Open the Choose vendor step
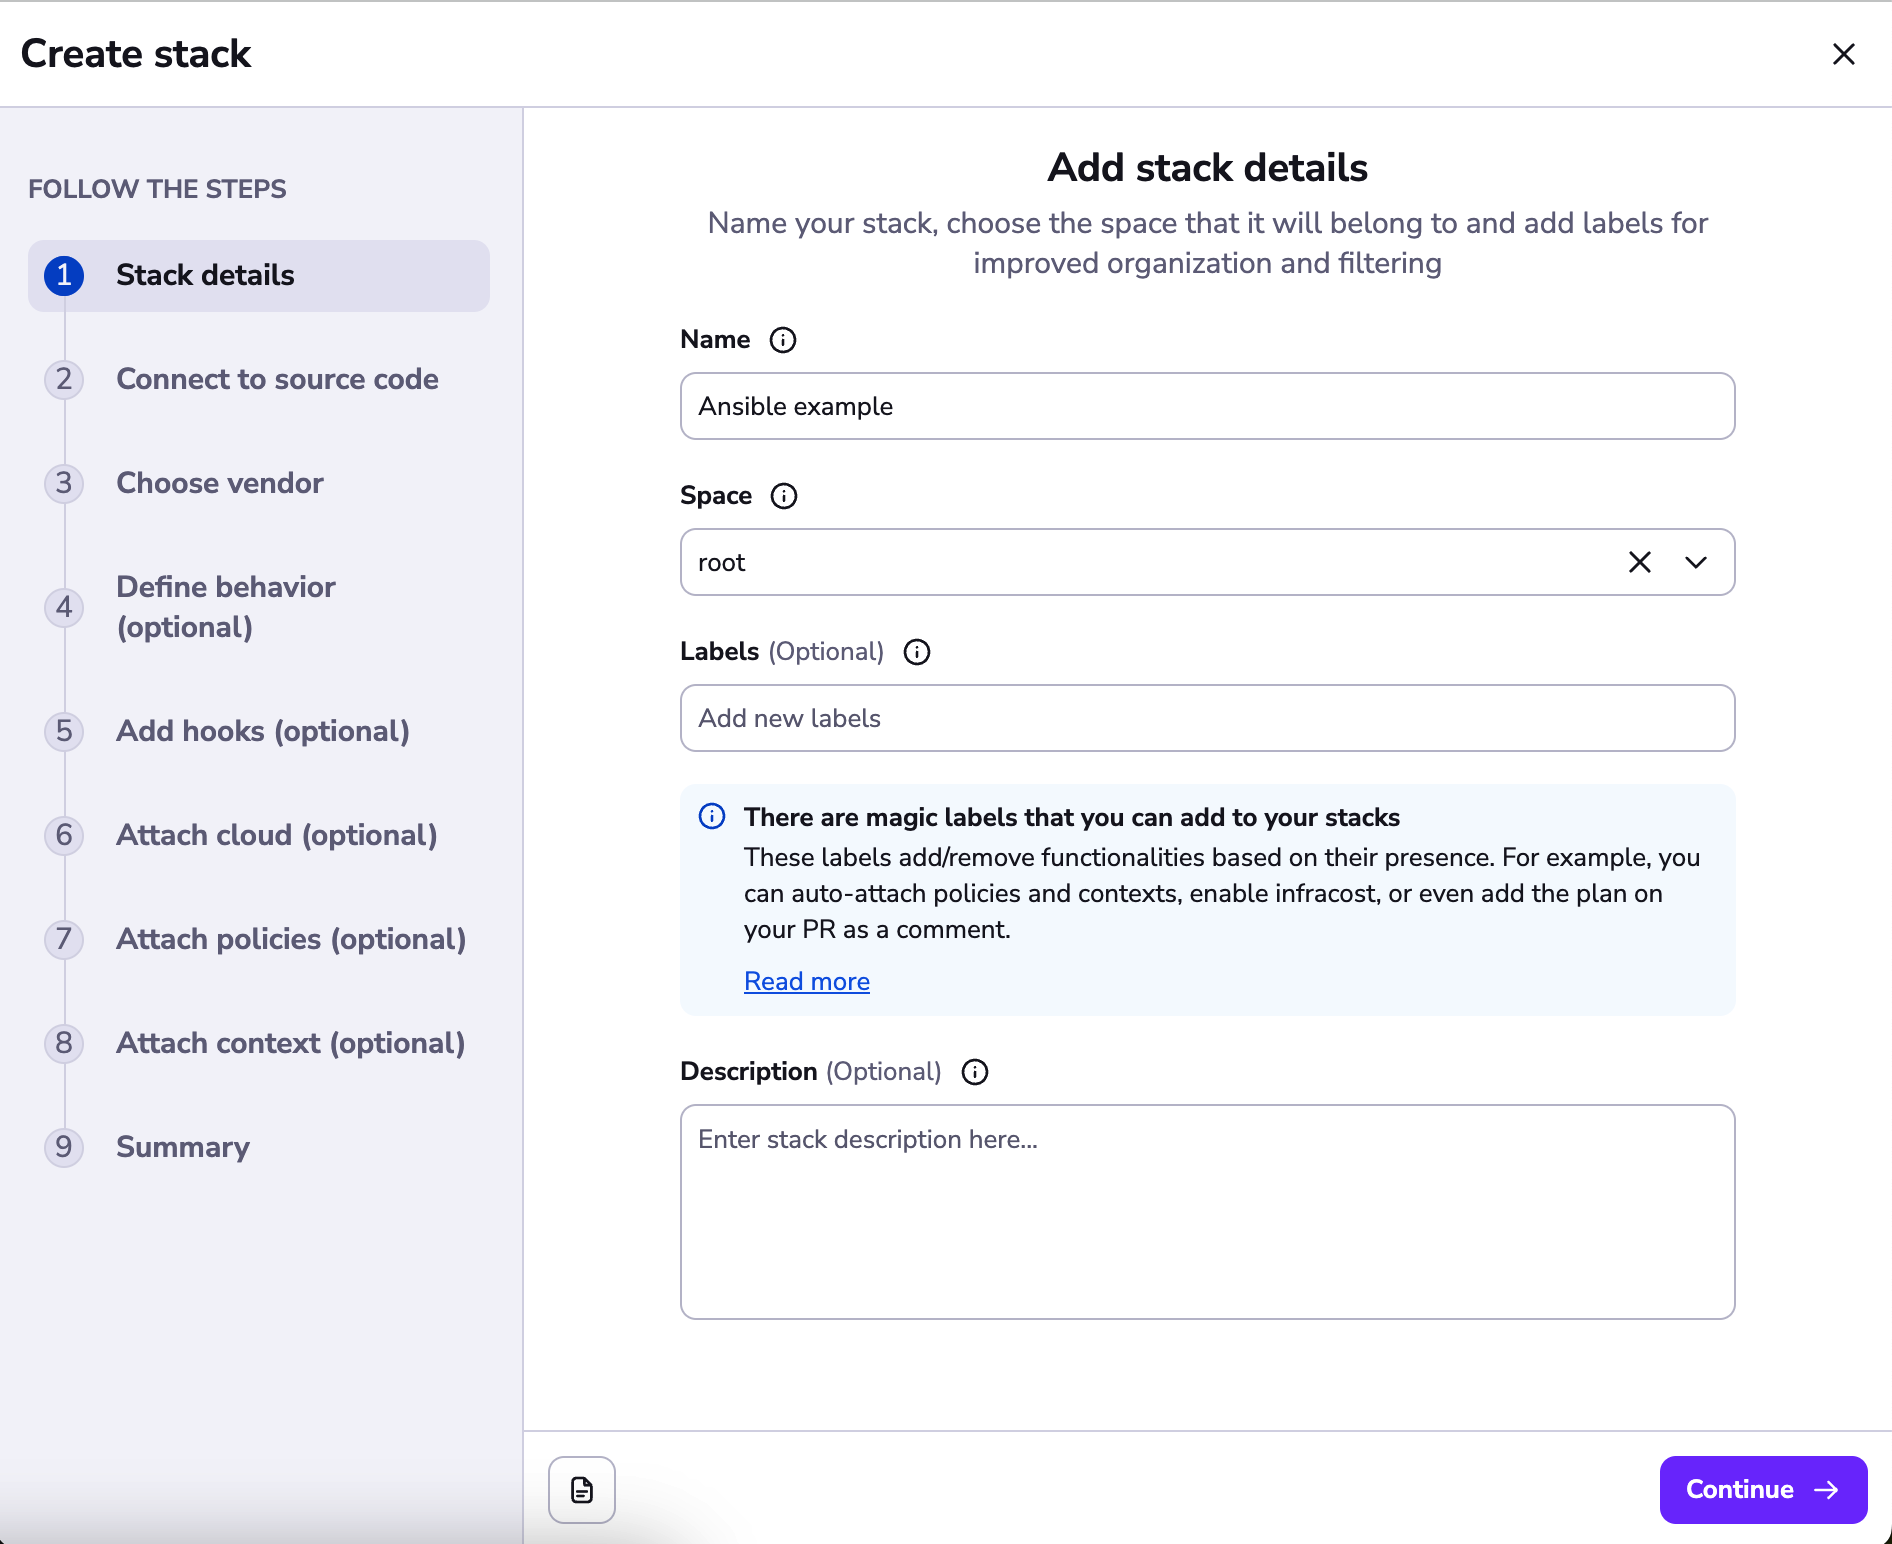The width and height of the screenshot is (1892, 1544). click(219, 483)
